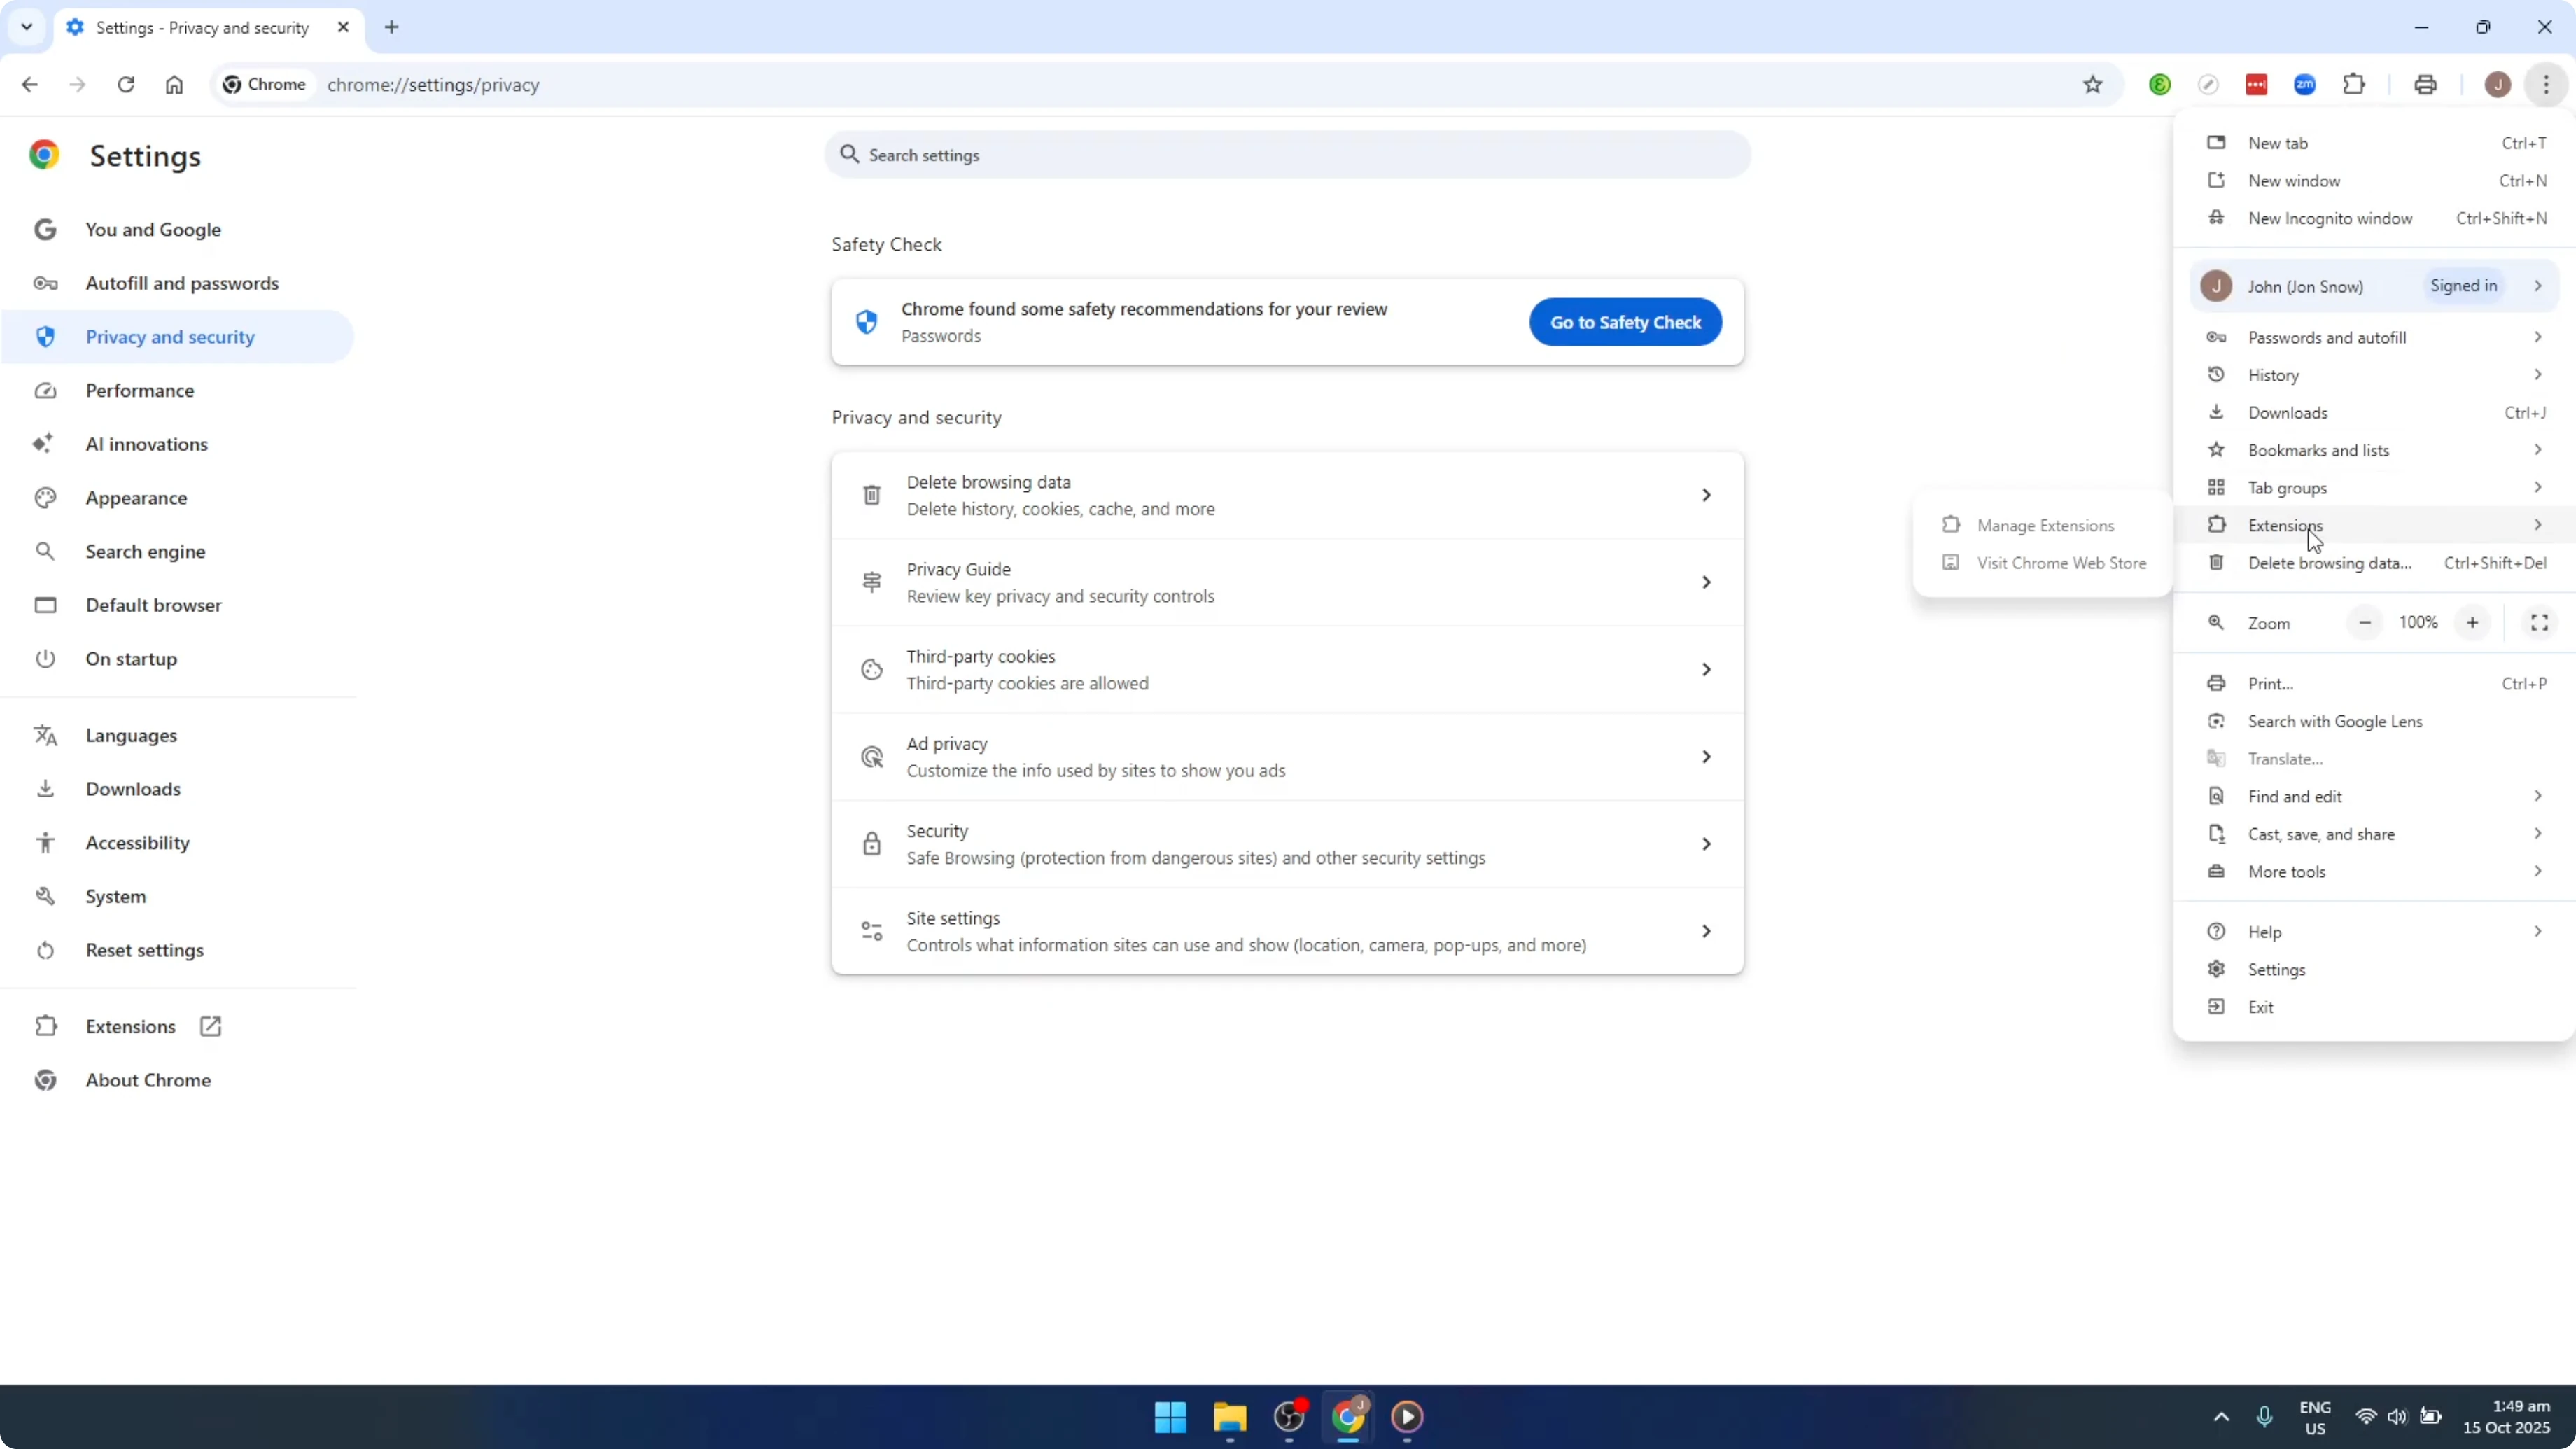Expand Delete browsing data row

click(1287, 496)
